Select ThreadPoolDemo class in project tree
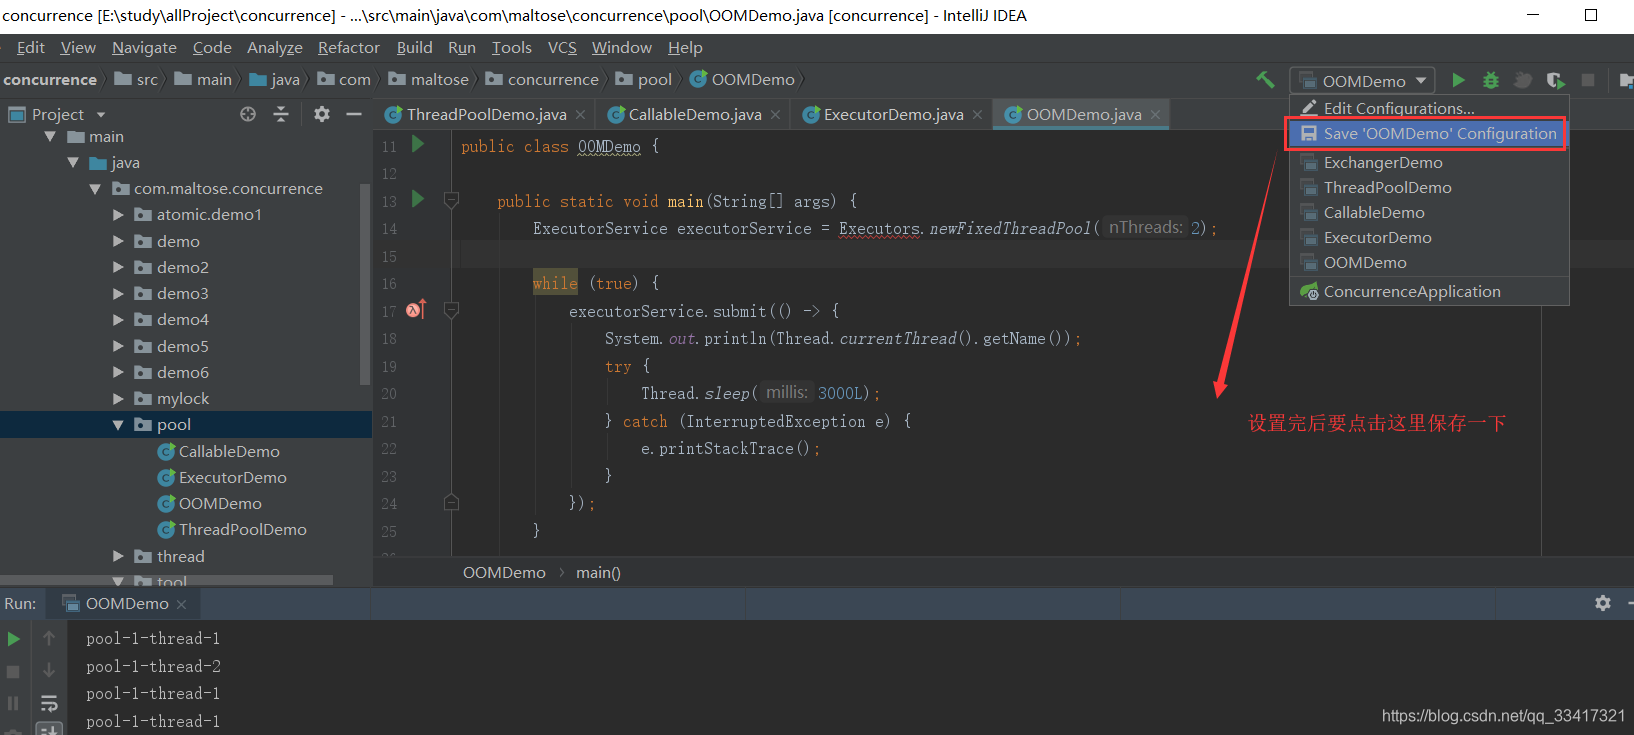The width and height of the screenshot is (1634, 735). 232,529
